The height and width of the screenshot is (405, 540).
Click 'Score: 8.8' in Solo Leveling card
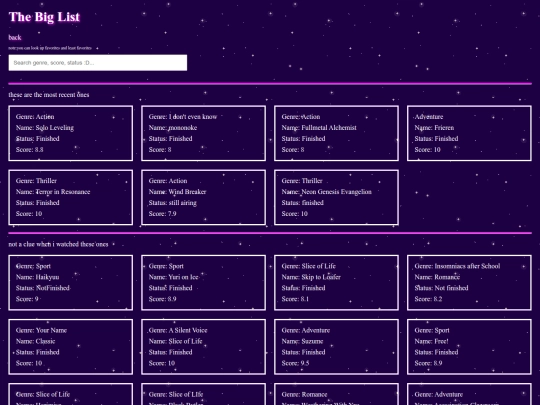click(x=30, y=150)
